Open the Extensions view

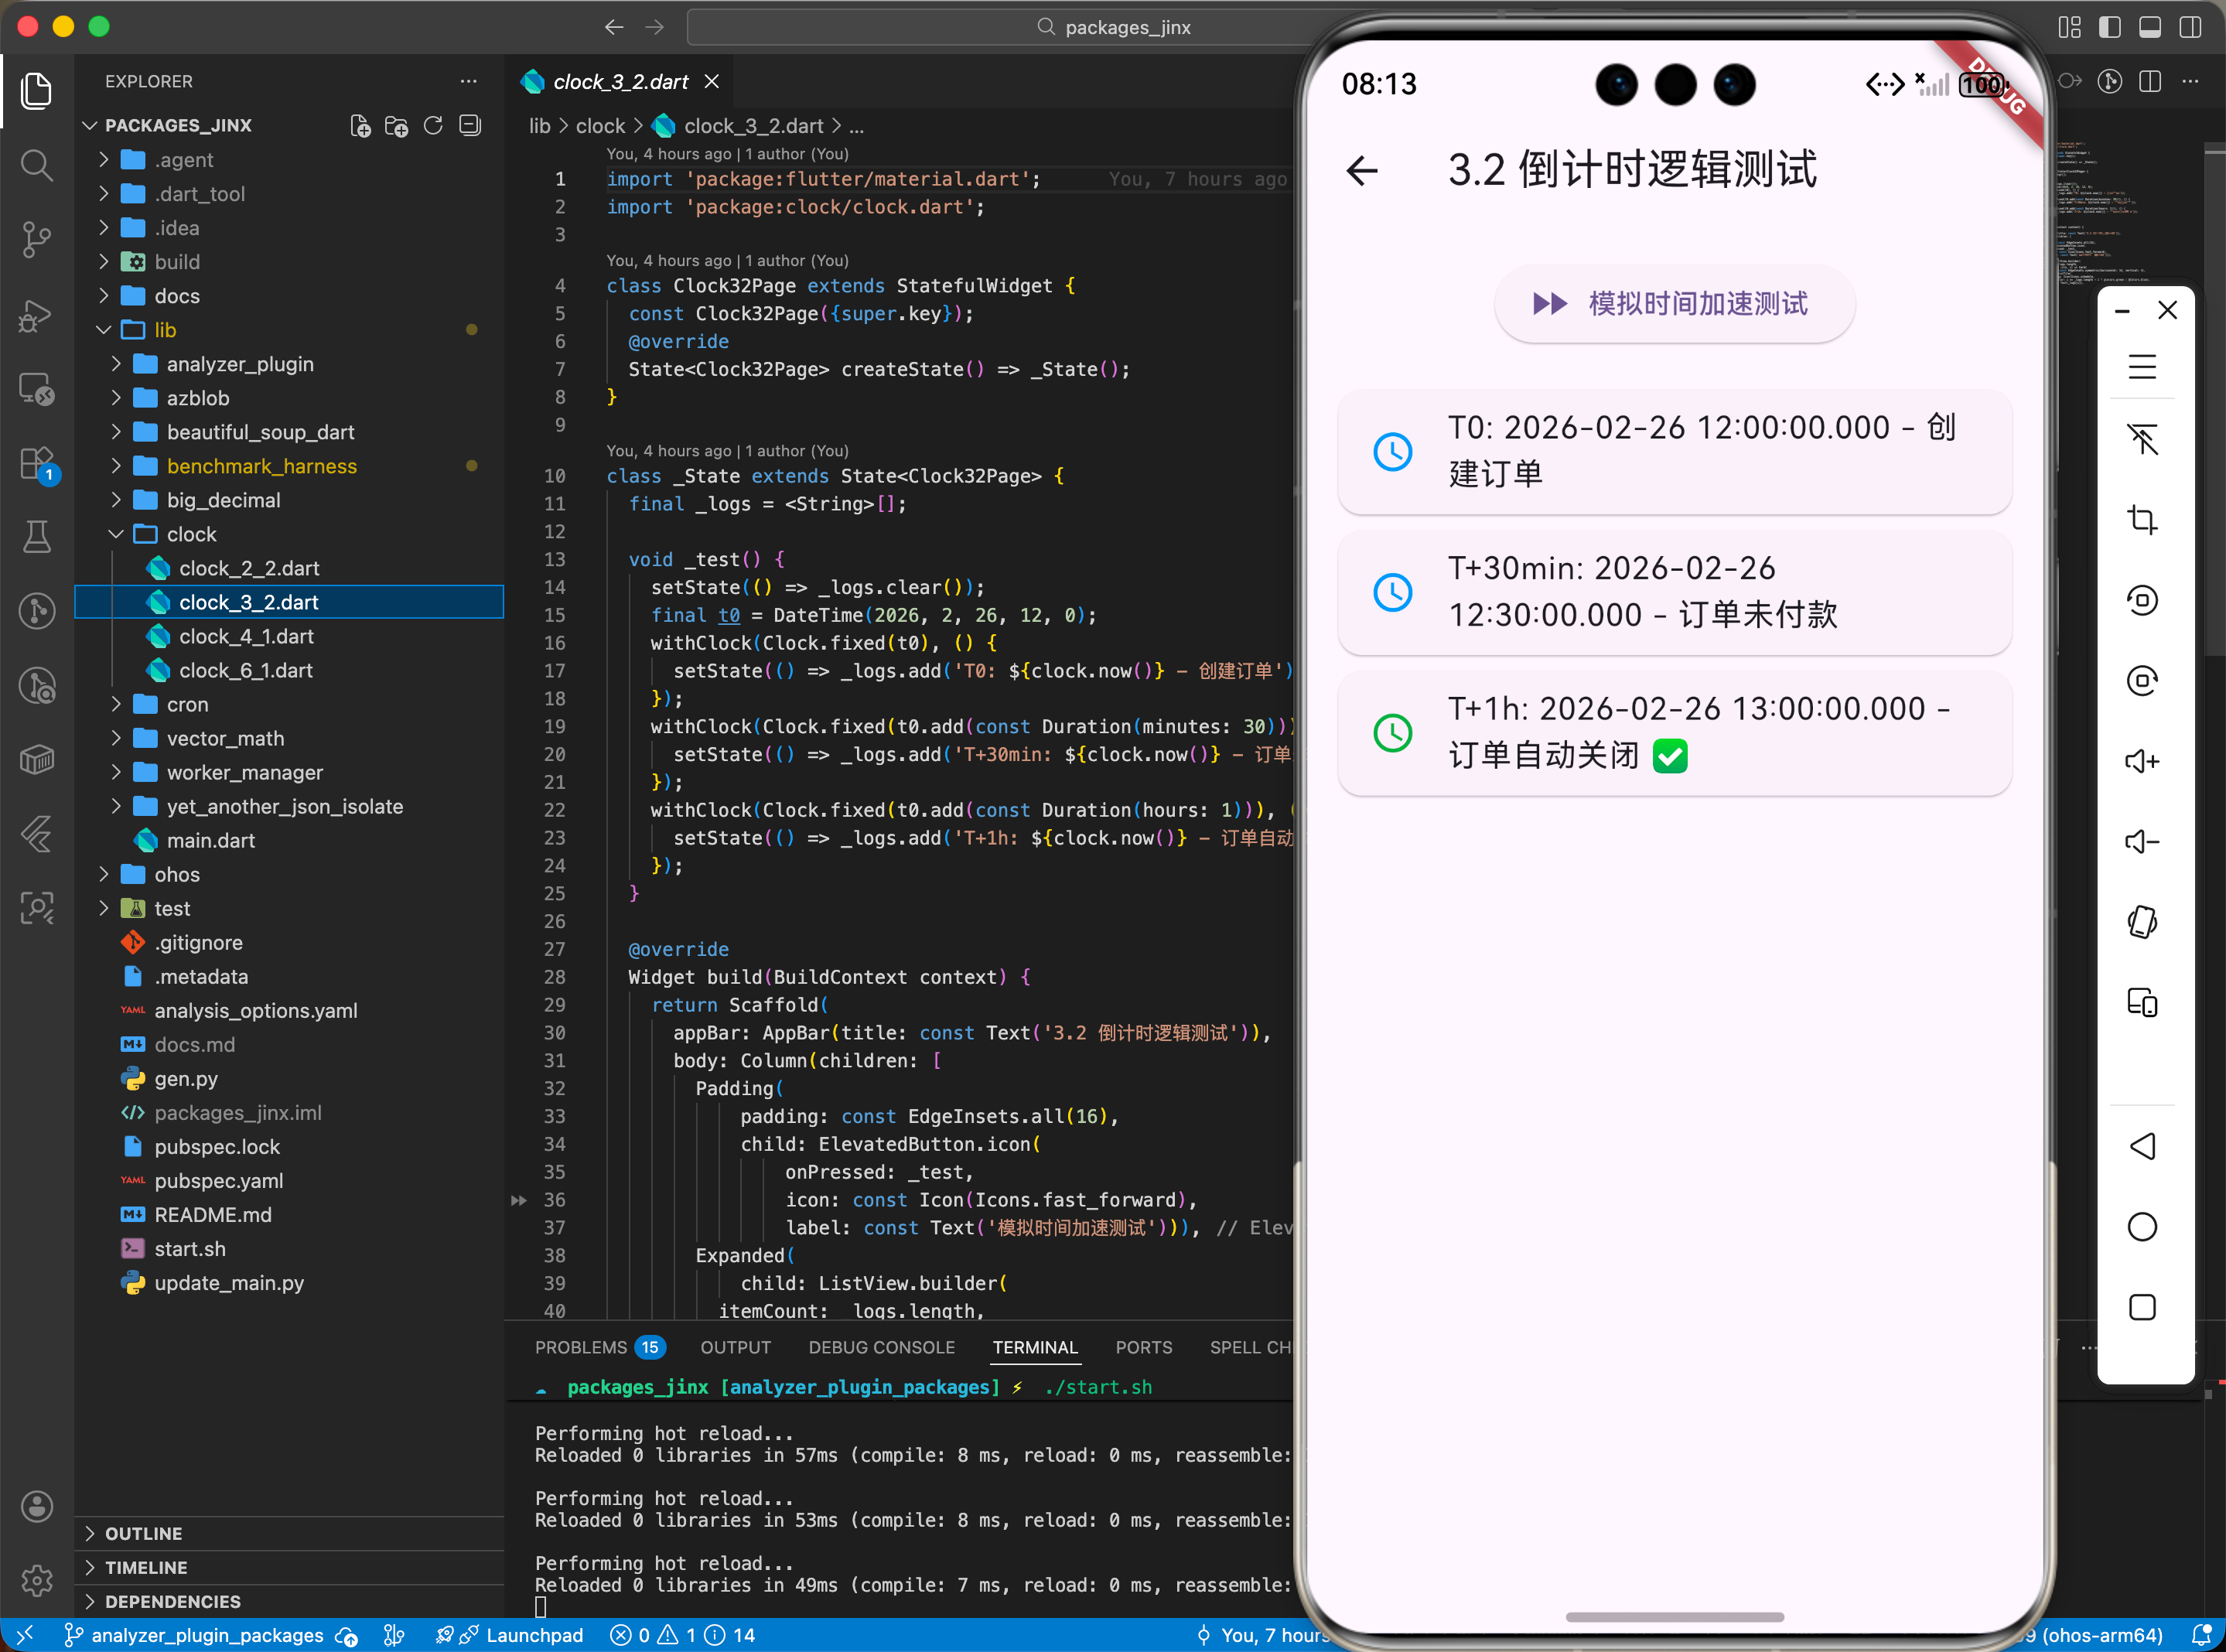click(37, 463)
